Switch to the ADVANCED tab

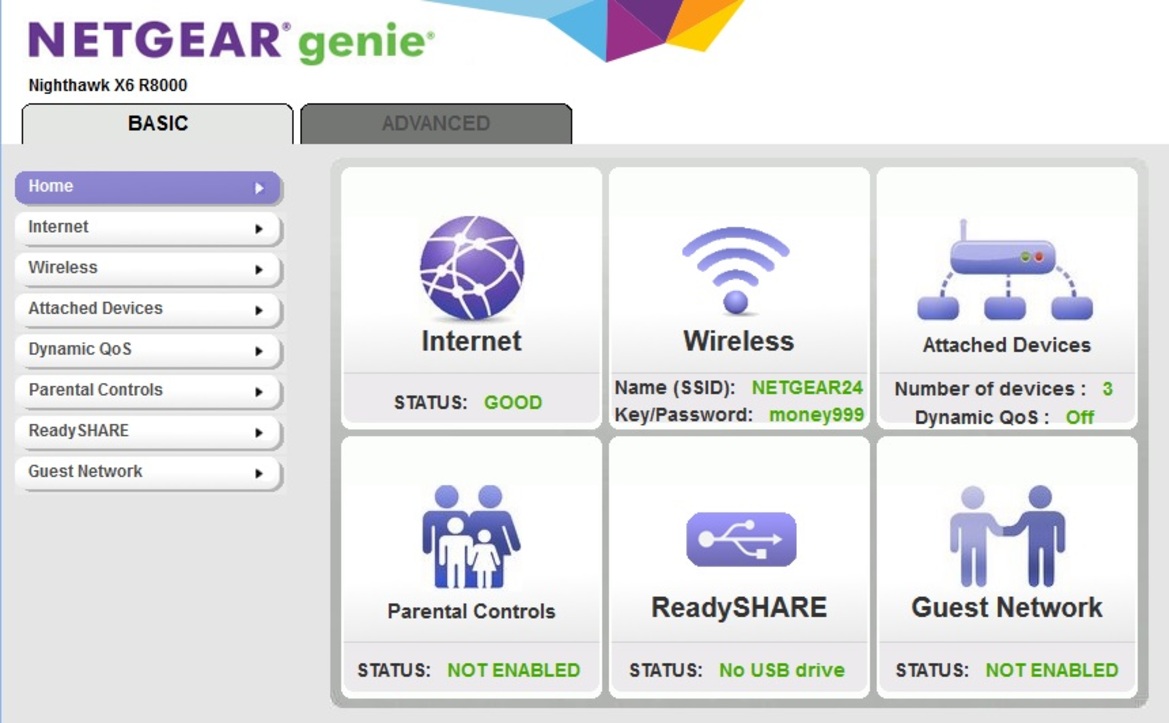(436, 124)
